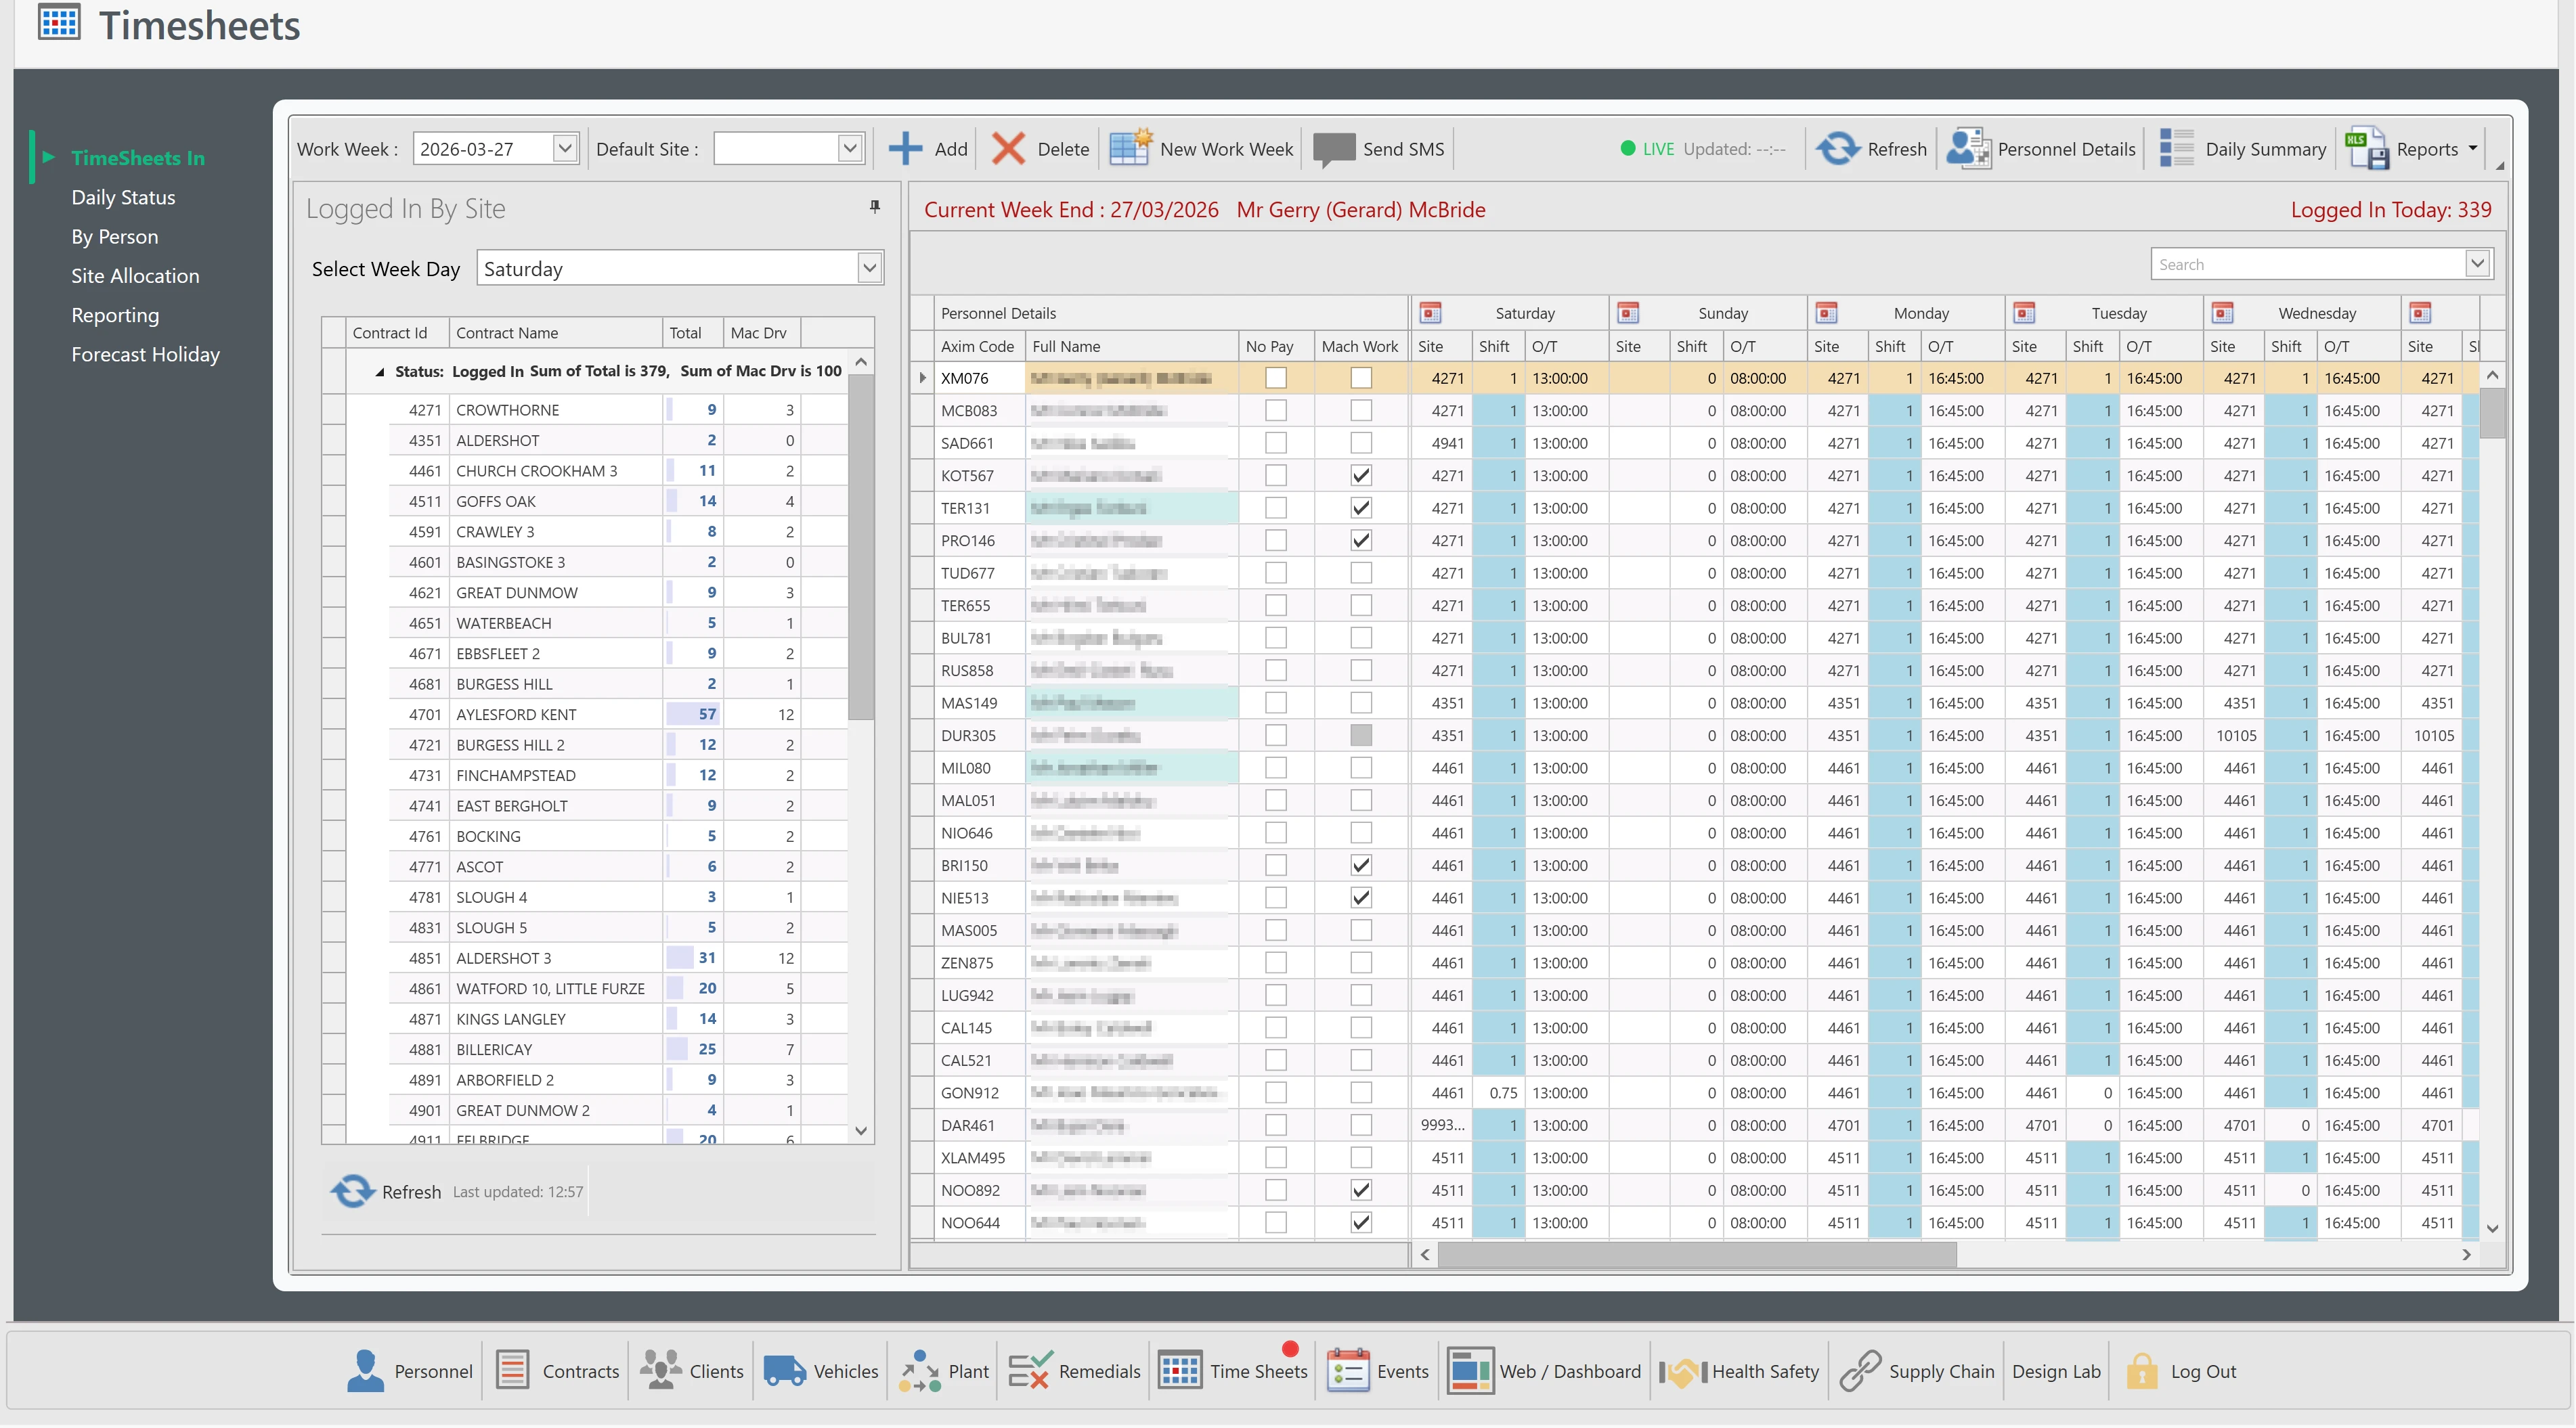Click the Add plus icon
The height and width of the screenshot is (1428, 2576).
(x=906, y=148)
